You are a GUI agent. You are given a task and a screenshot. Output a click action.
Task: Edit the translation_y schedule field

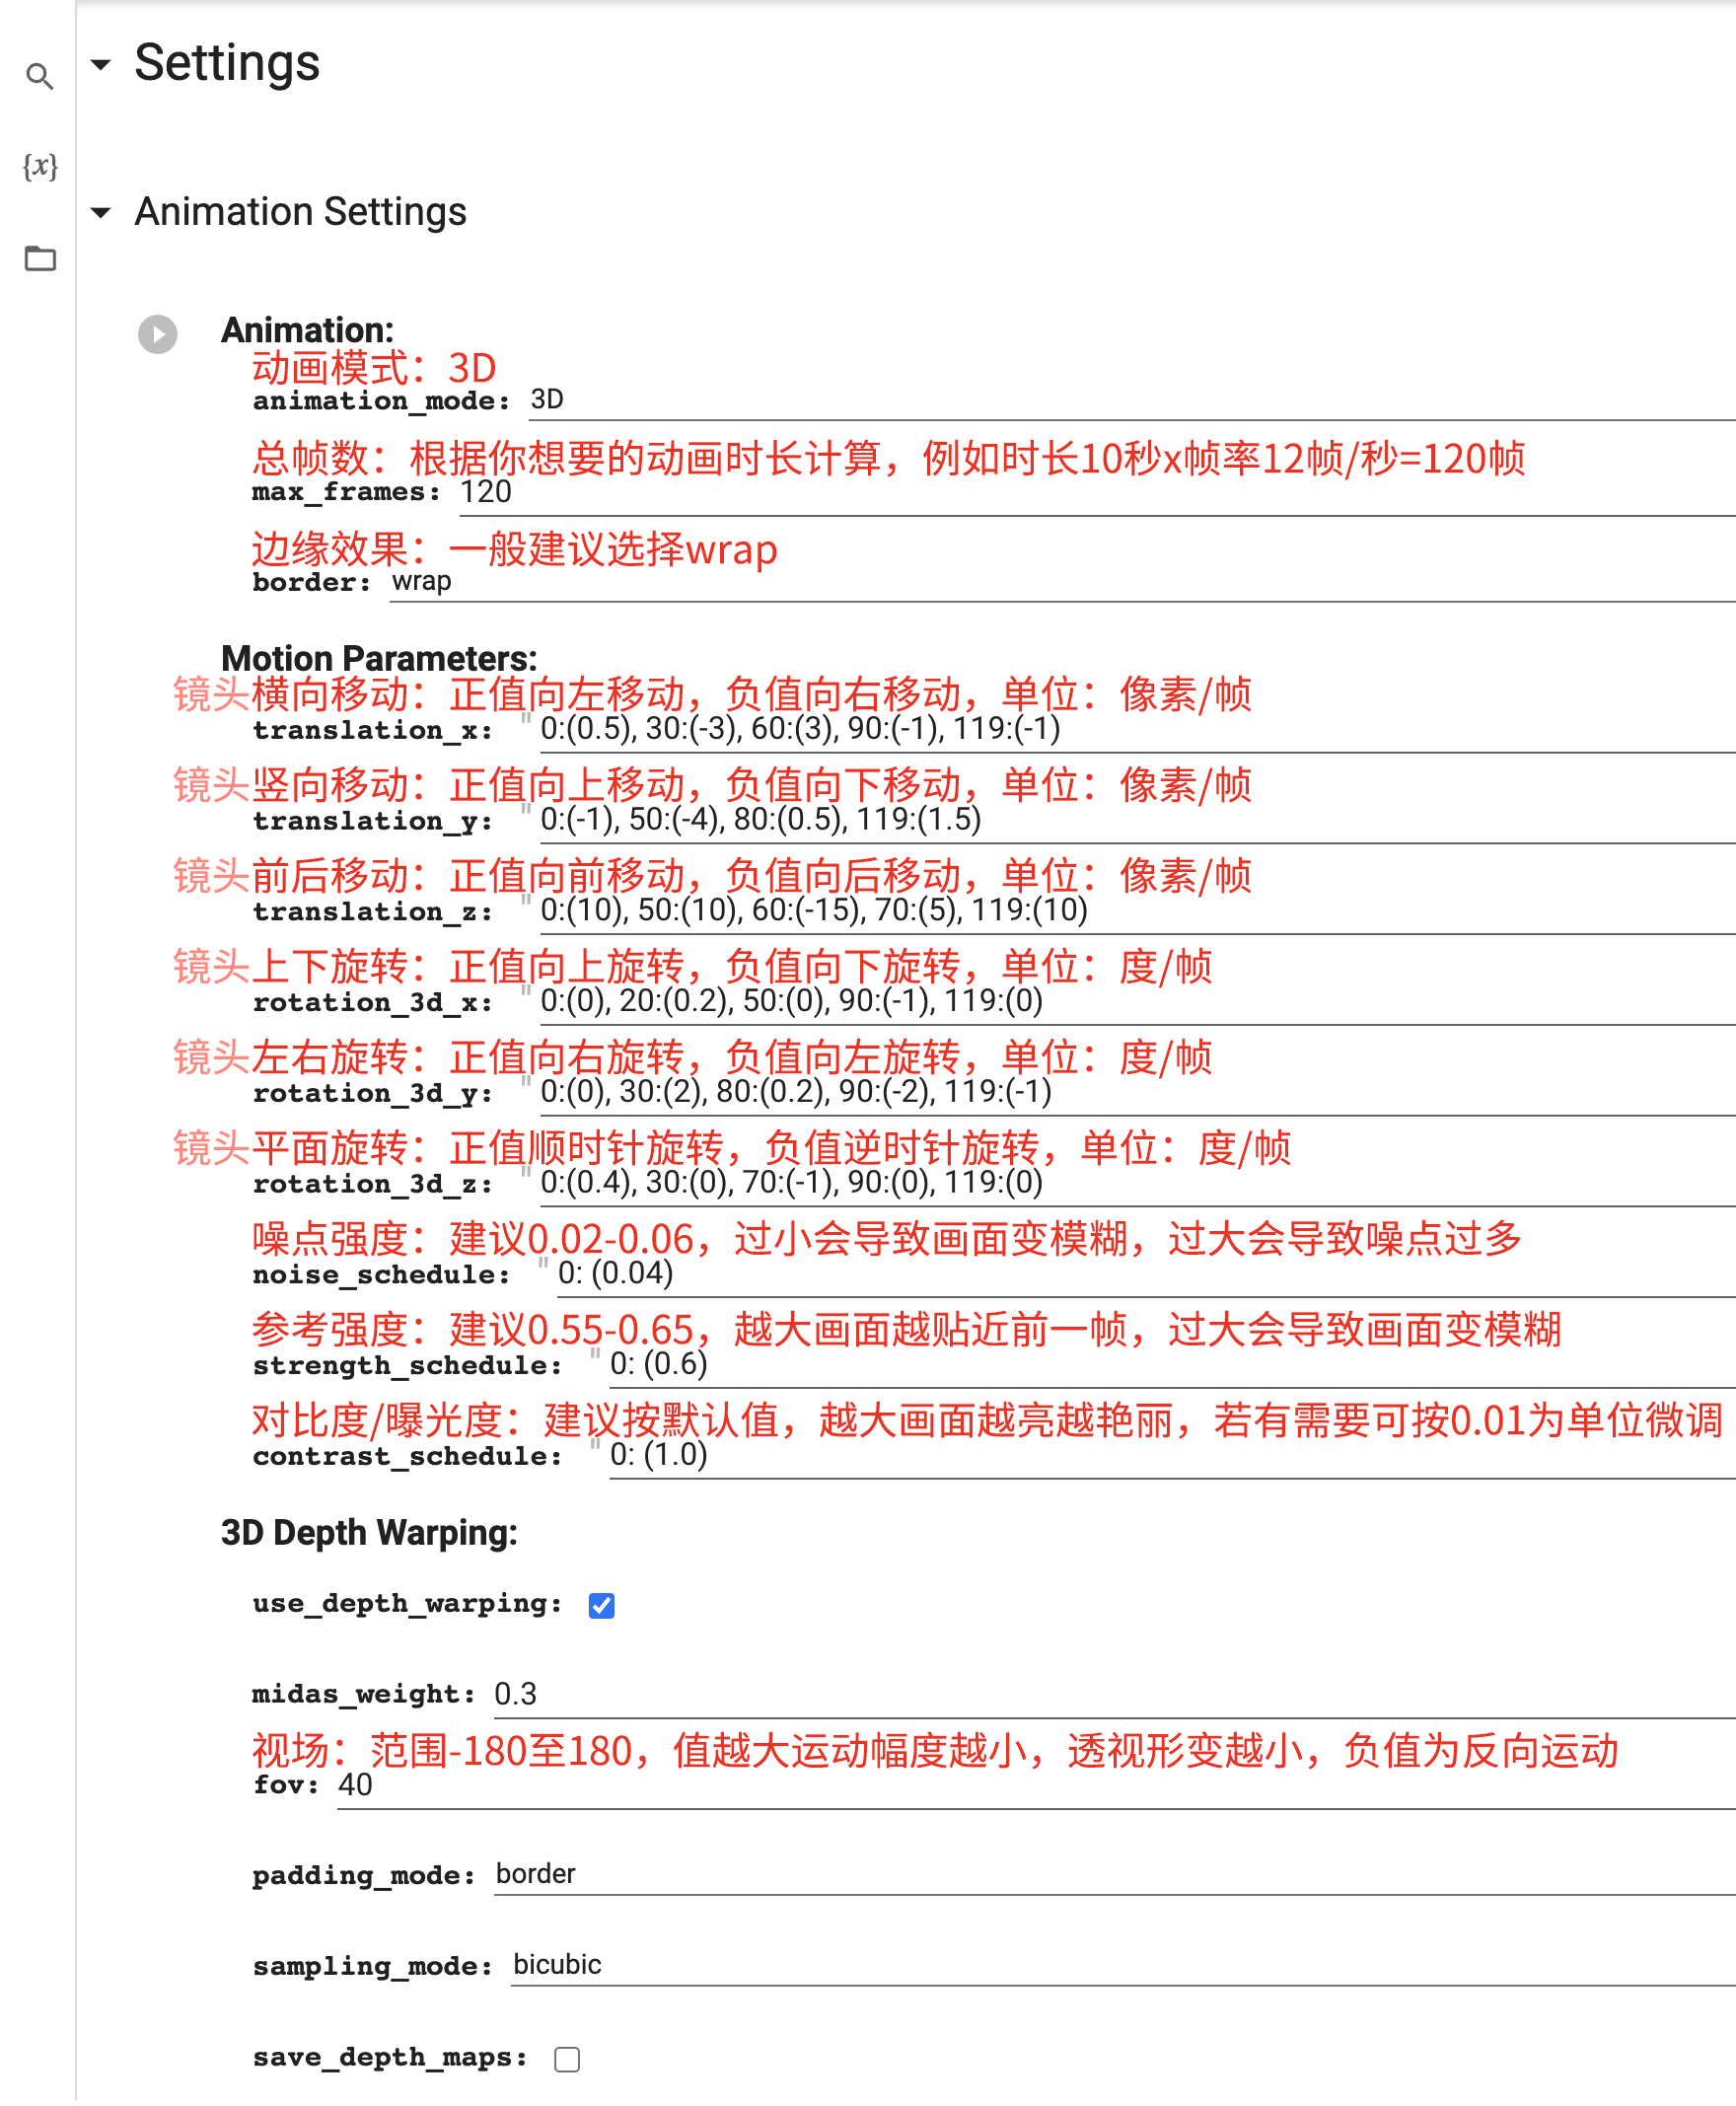1137,821
